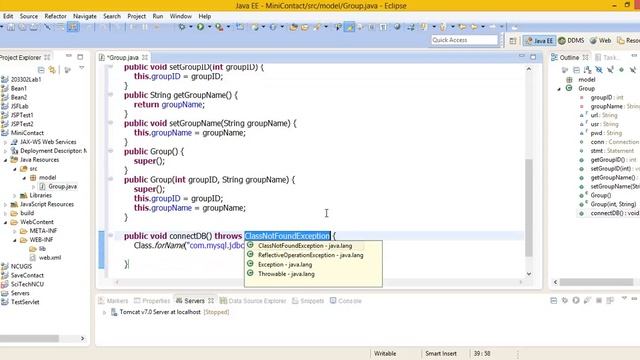Expand the Libraries node

pos(15,196)
